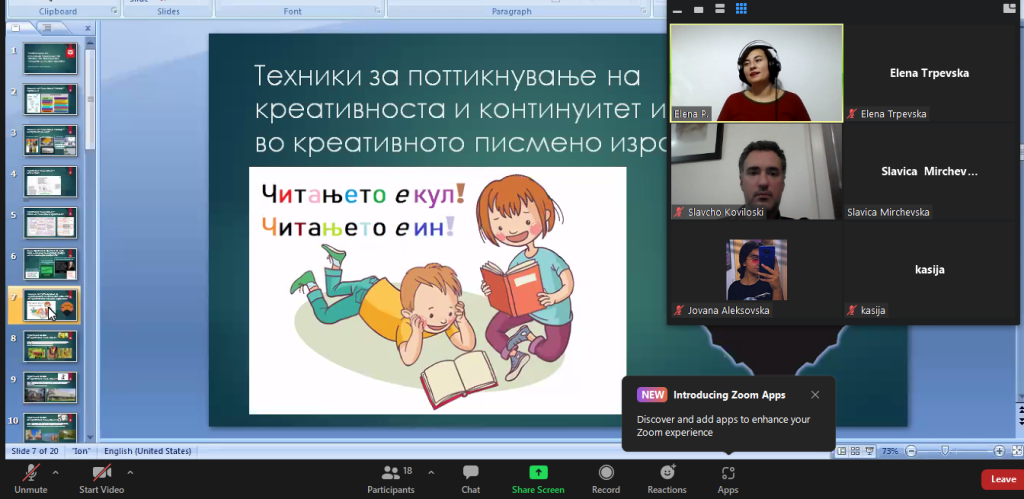Screen dimensions: 1024x499
Task: Expand the Participants options caret
Action: pyautogui.click(x=431, y=471)
